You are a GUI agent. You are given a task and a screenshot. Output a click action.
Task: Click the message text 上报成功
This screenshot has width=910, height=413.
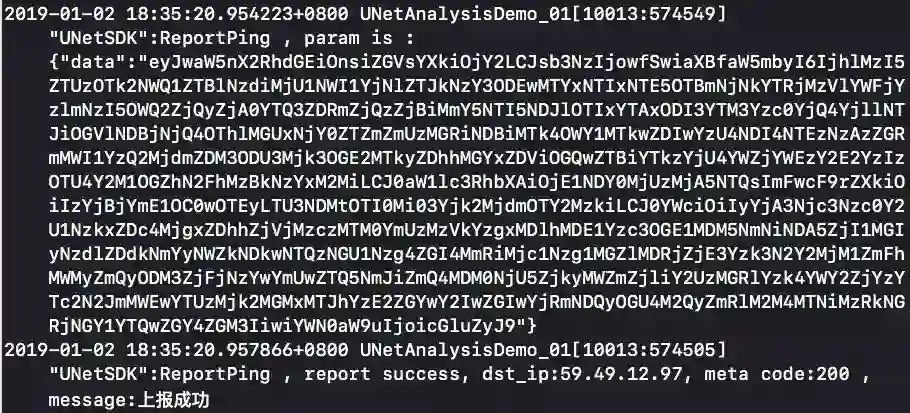point(174,400)
